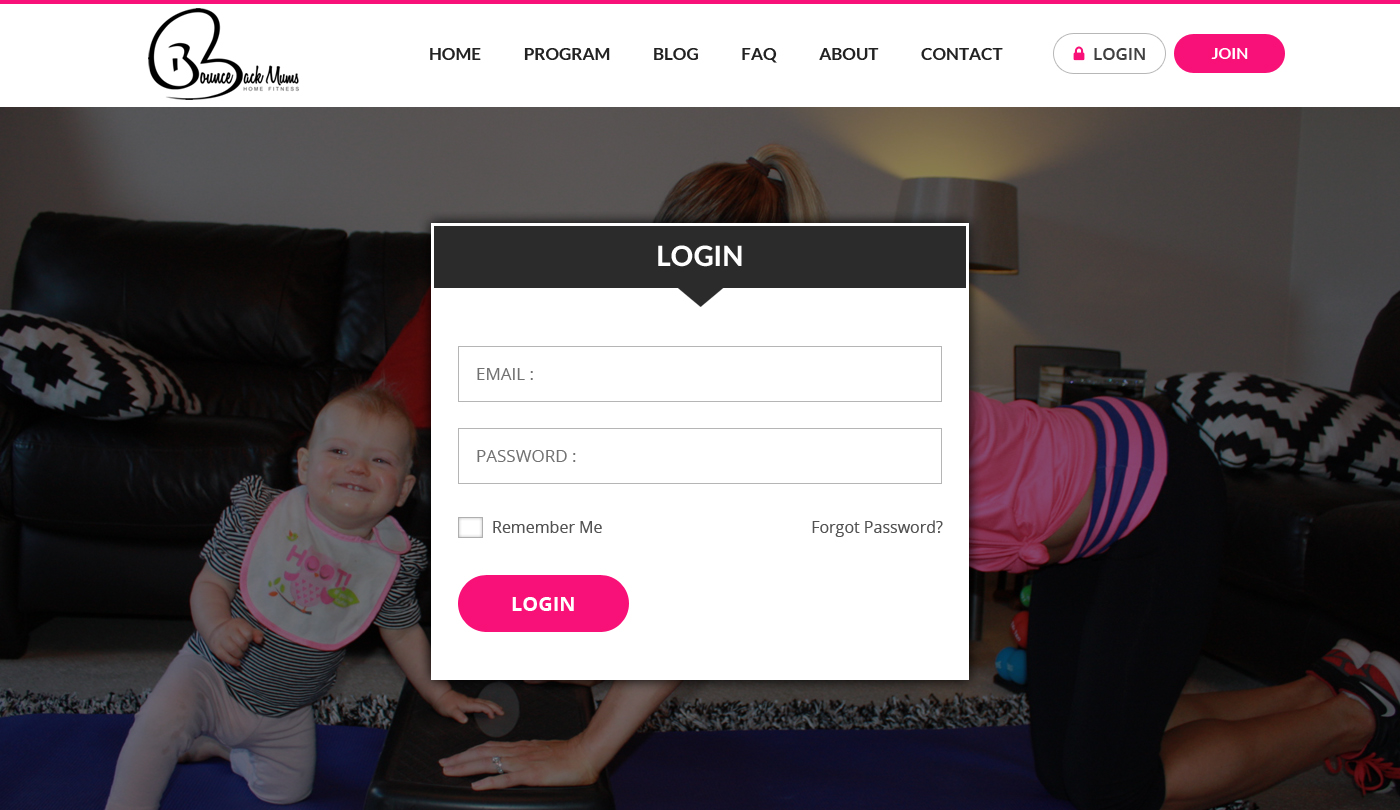
Task: Click the downward triangle pointer under the Login header
Action: (x=700, y=297)
